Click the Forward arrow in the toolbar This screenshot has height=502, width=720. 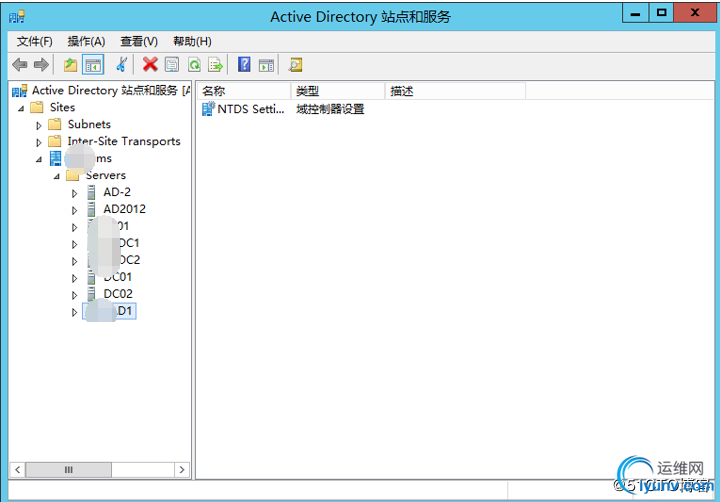point(41,65)
